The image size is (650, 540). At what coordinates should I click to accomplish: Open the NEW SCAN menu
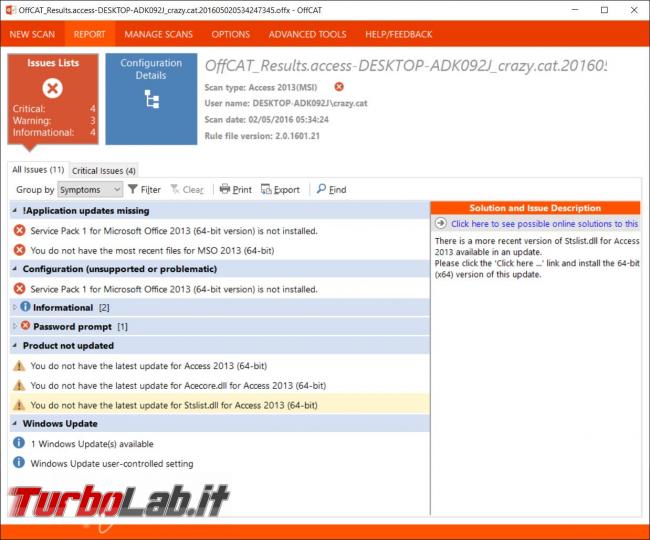click(32, 34)
